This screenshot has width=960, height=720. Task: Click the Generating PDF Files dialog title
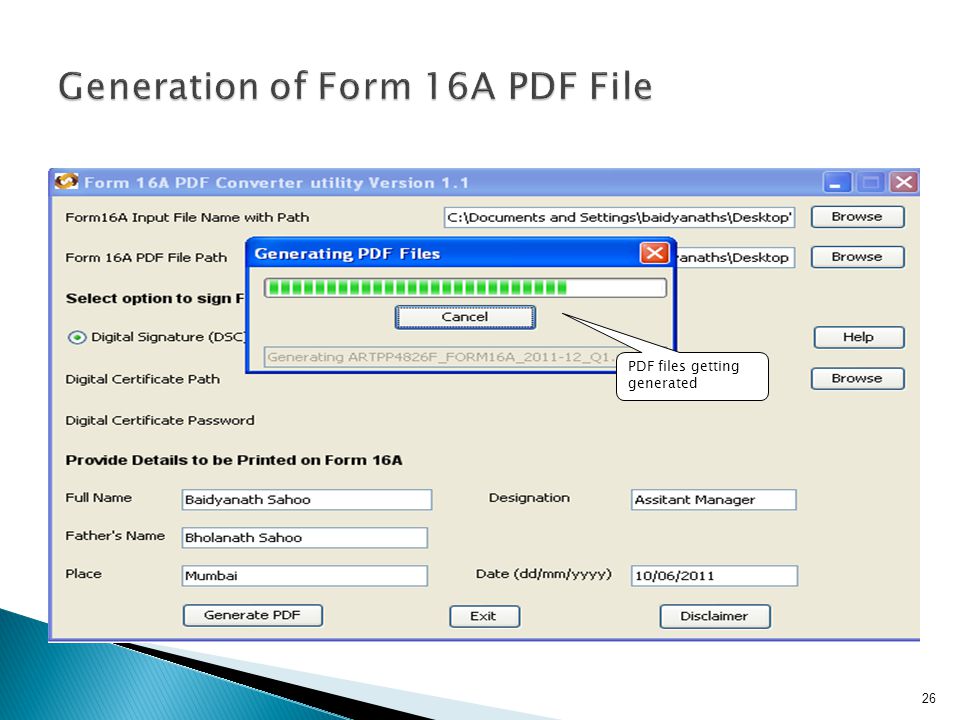pos(347,253)
